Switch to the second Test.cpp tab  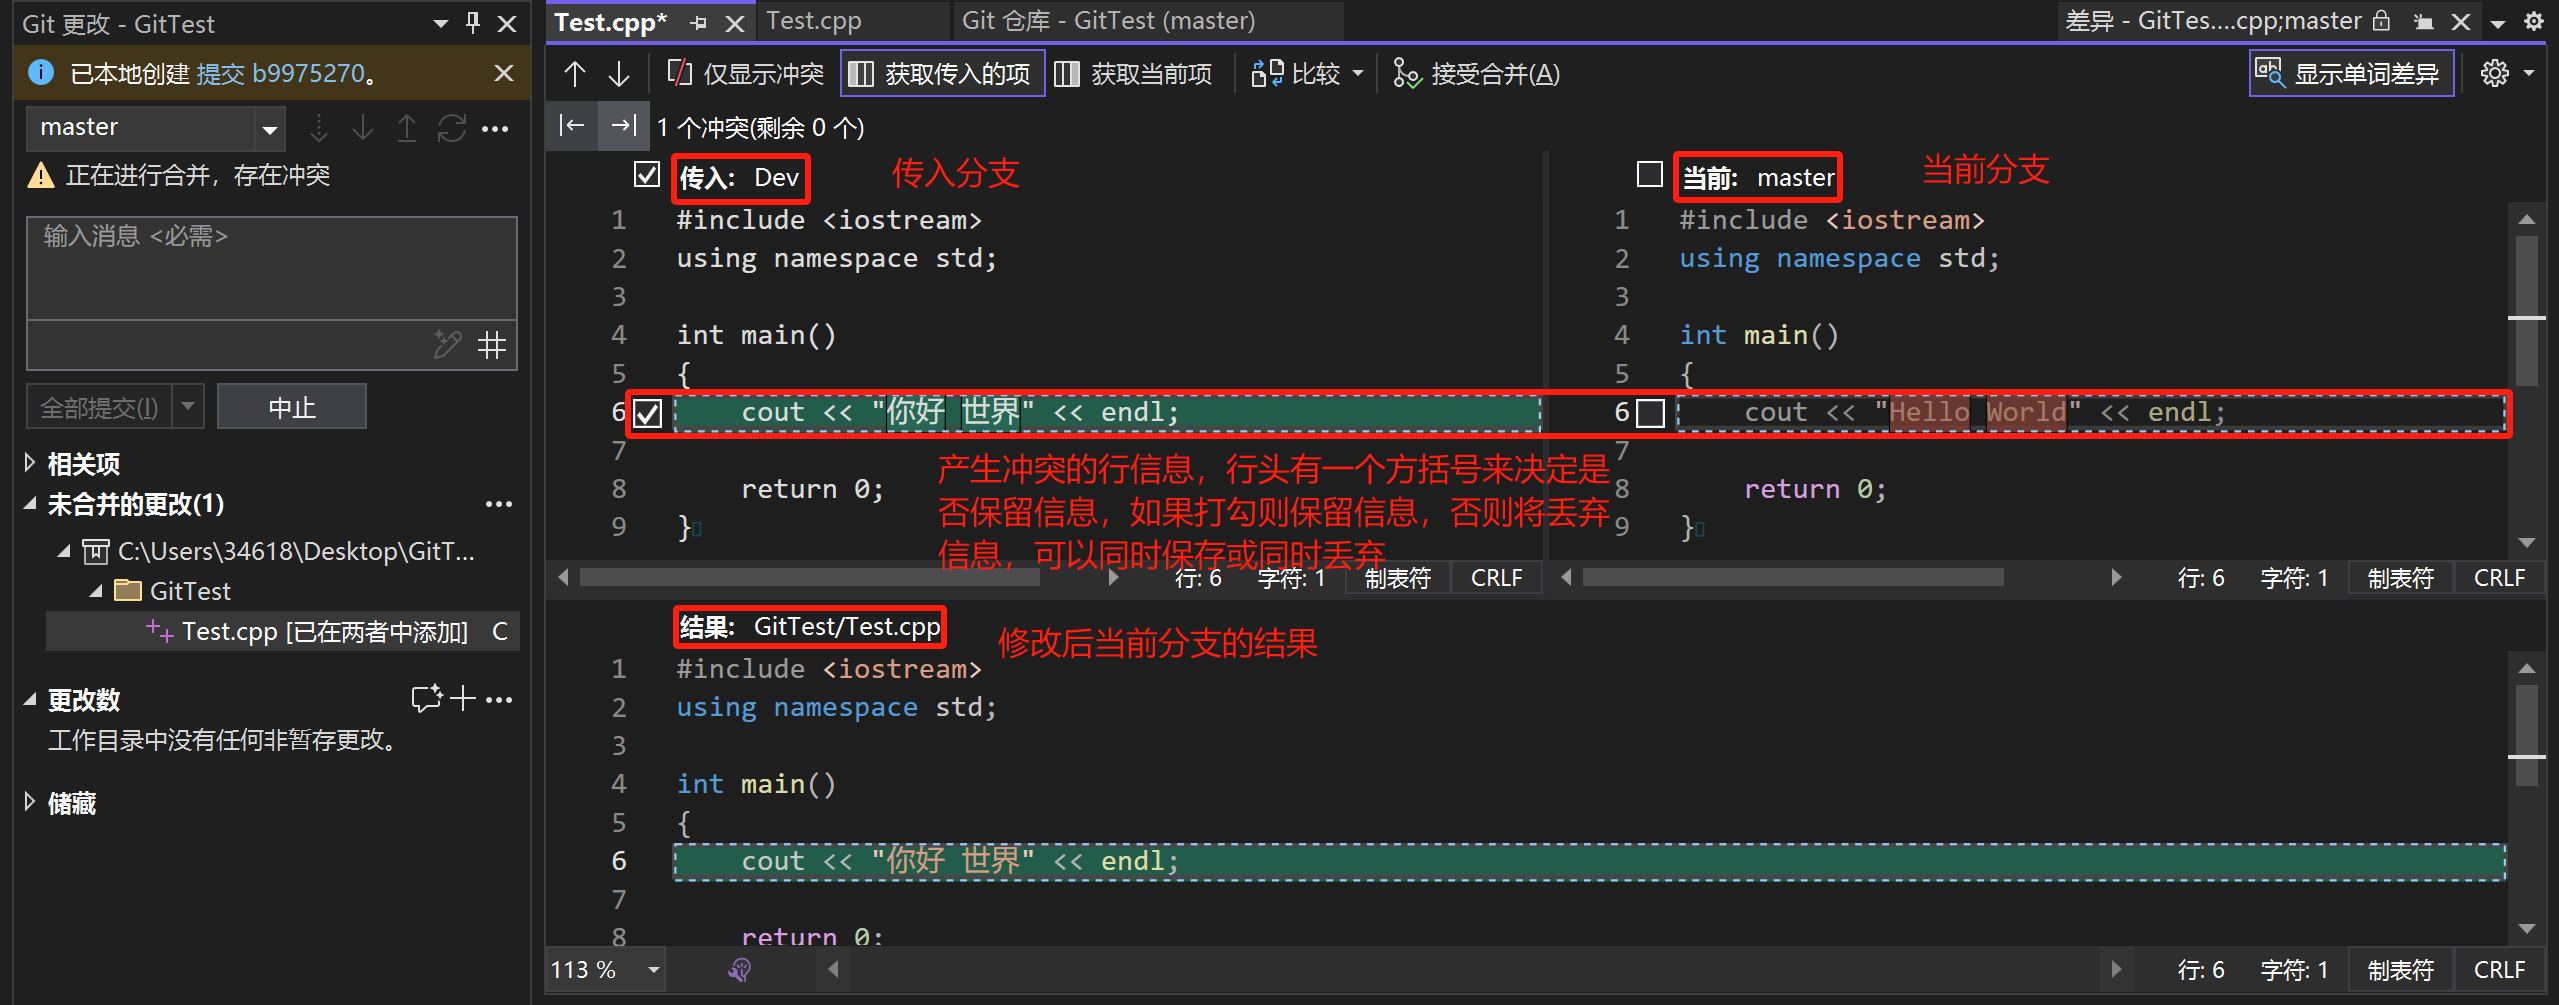tap(814, 20)
